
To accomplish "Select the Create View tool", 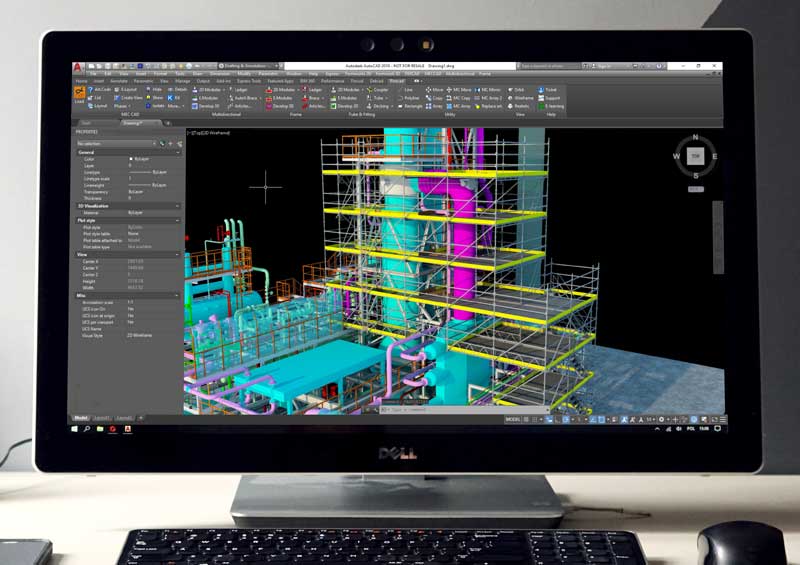I will click(128, 97).
